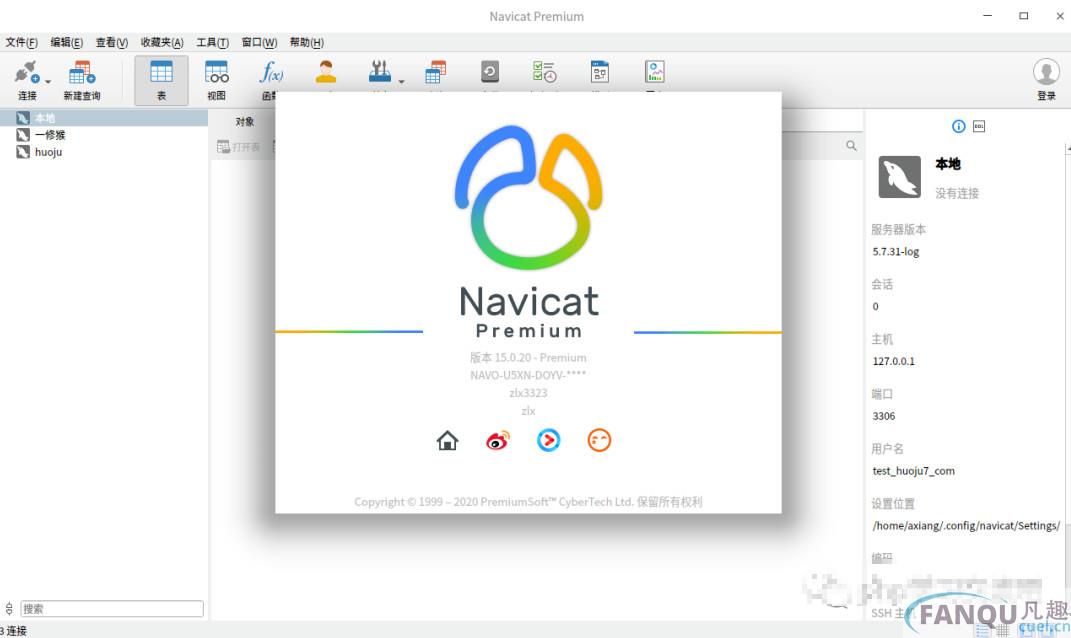Screen dimensions: 1071x638
Task: Click the f(x) function toolbar icon
Action: coord(271,73)
